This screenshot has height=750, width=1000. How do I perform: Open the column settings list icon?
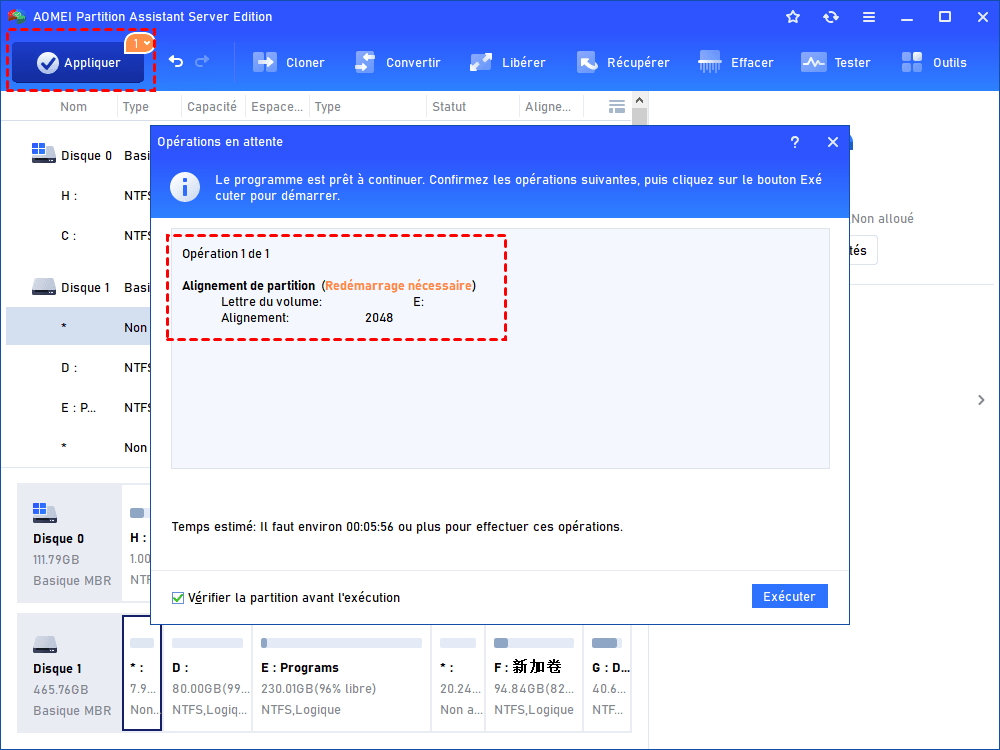tap(616, 107)
